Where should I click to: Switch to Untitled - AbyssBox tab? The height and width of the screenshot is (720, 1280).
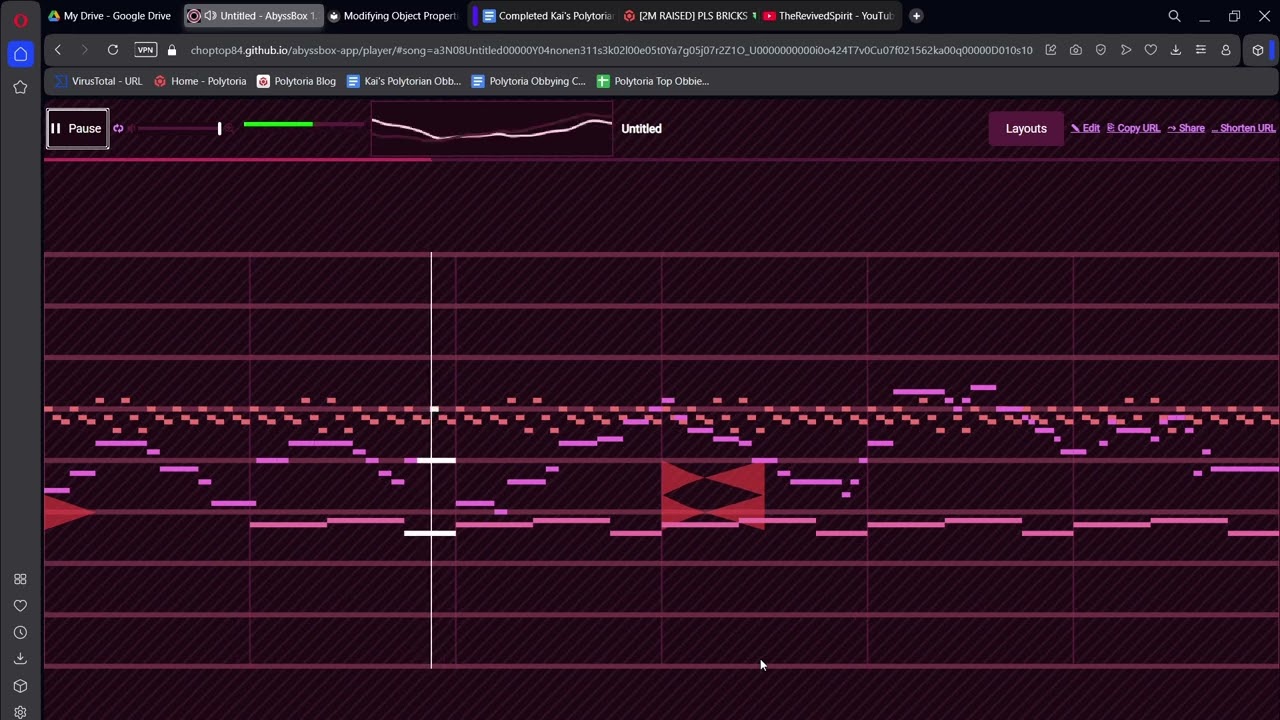pyautogui.click(x=253, y=16)
